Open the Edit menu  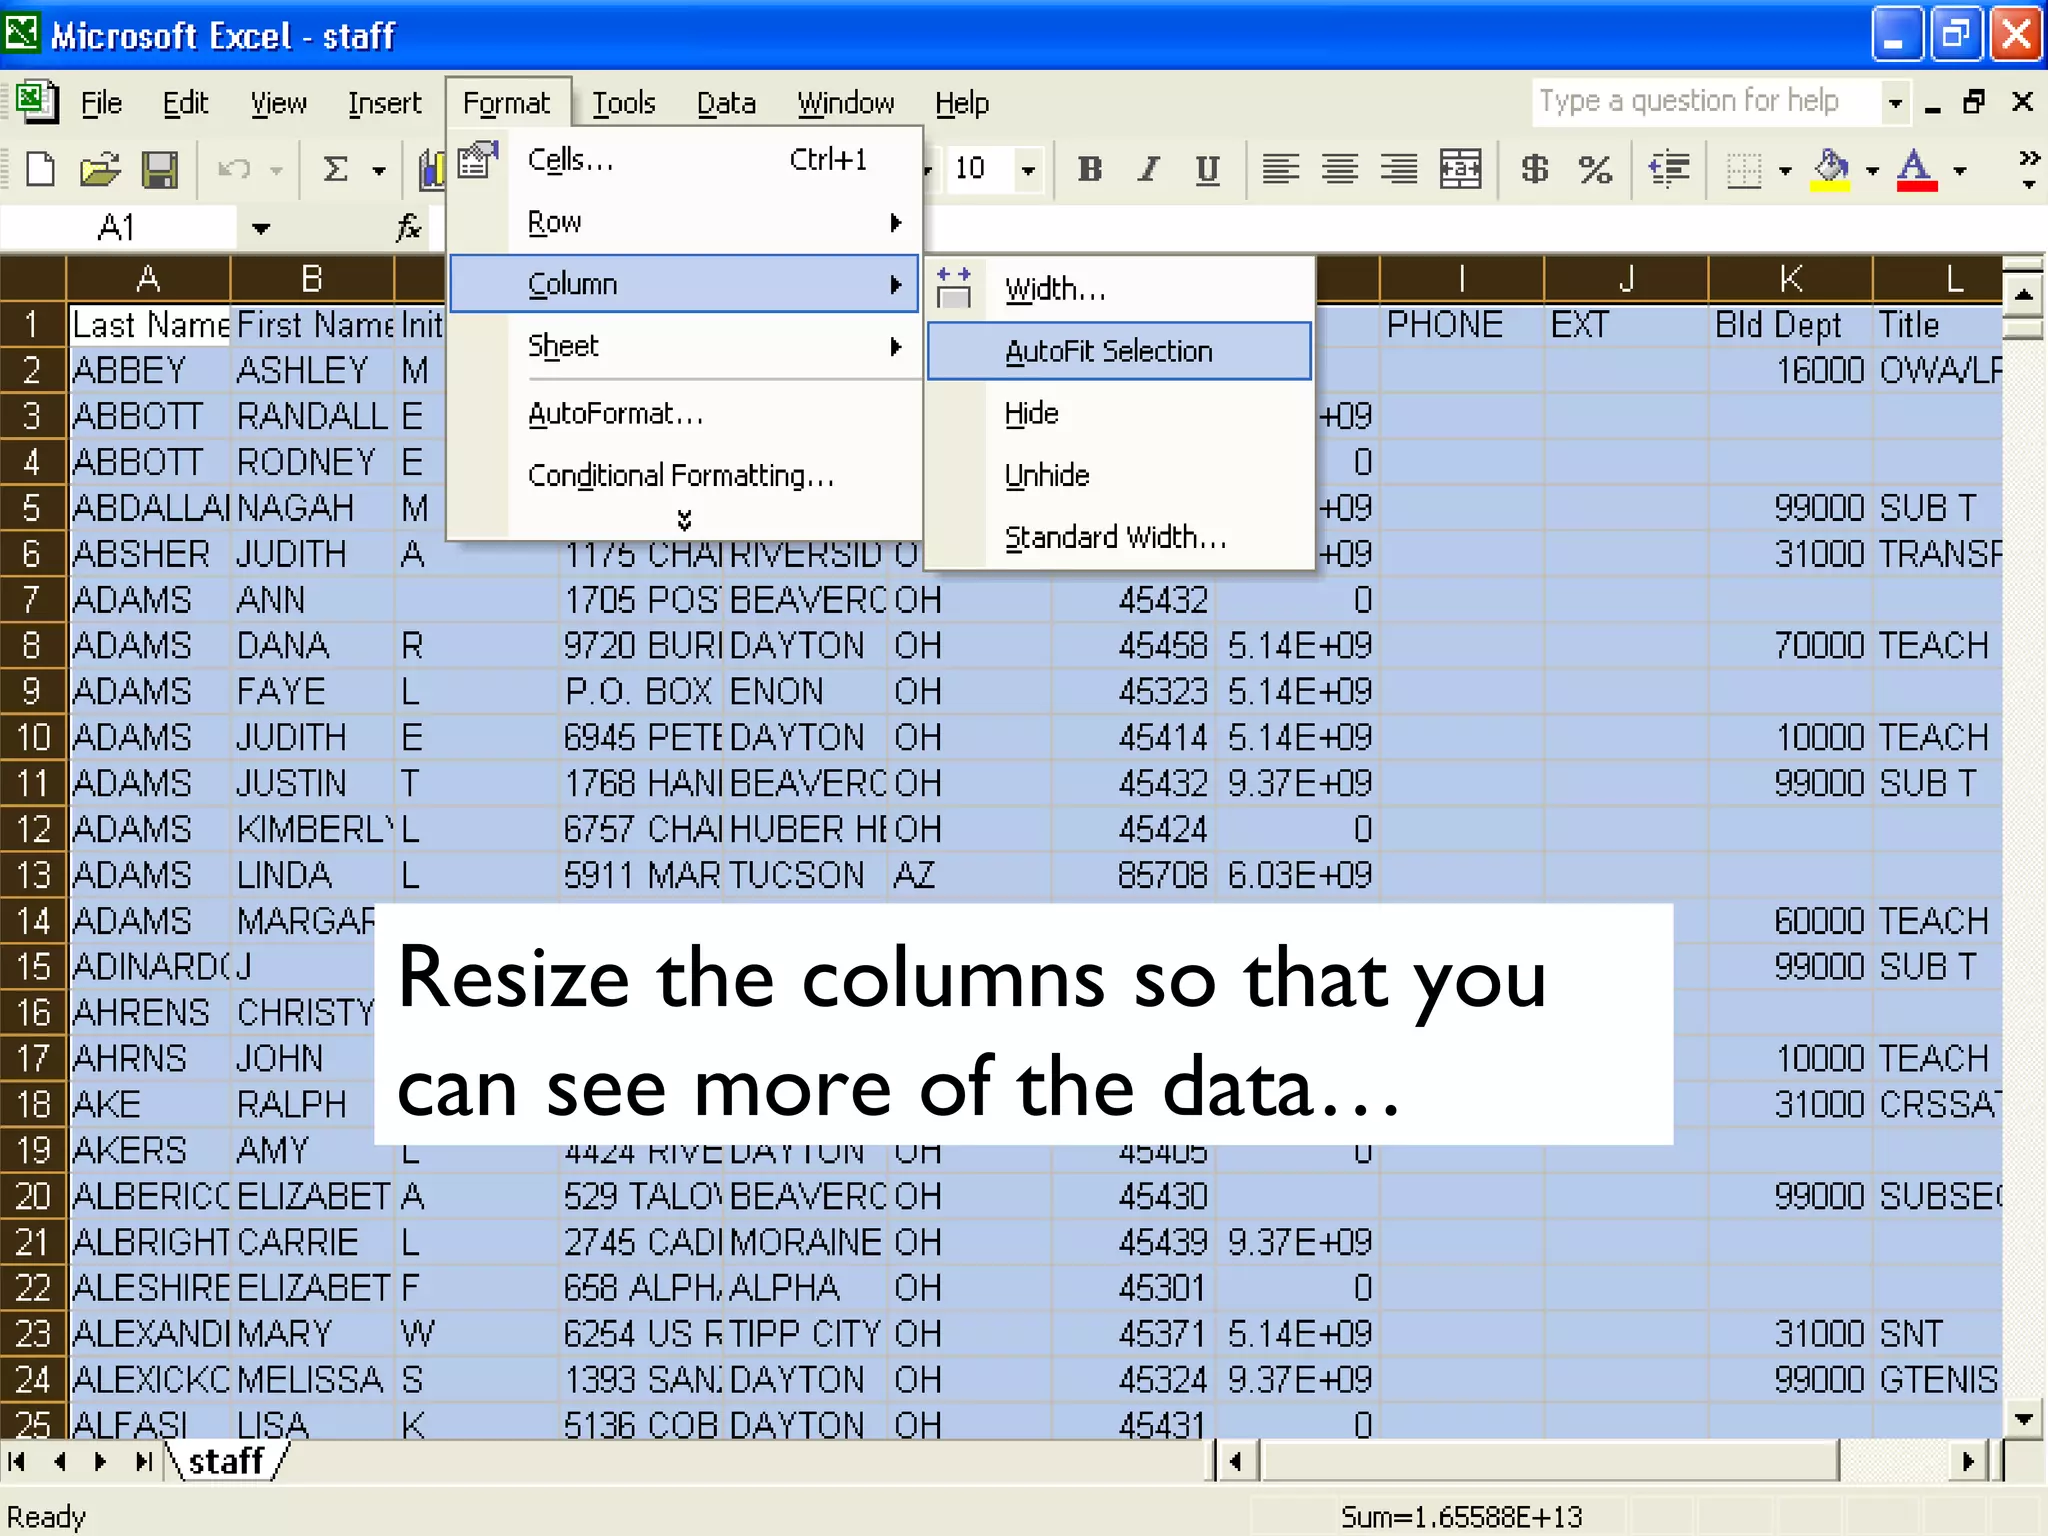point(185,102)
